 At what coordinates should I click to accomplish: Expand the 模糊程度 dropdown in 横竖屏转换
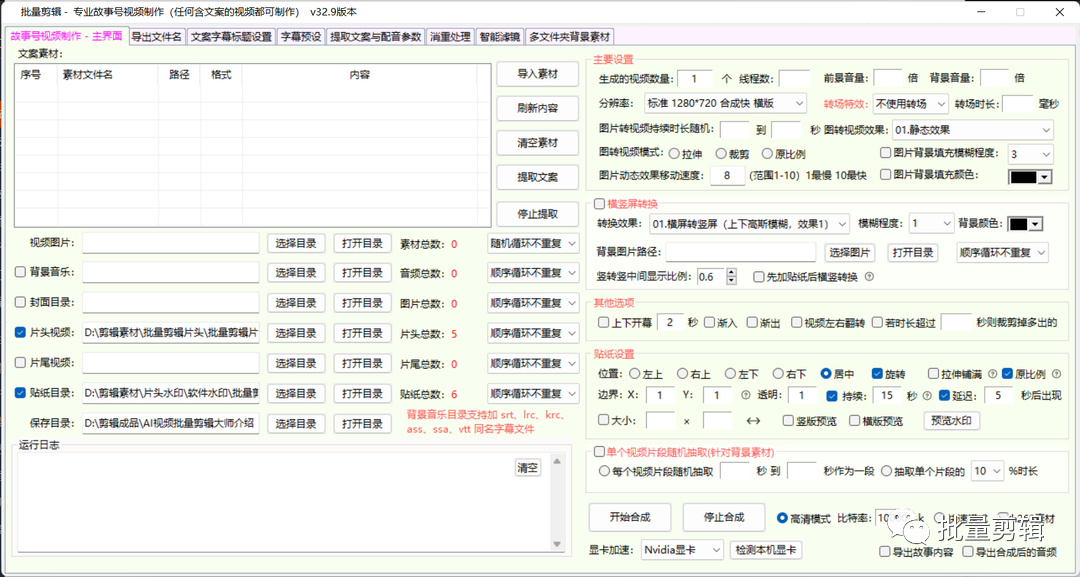(931, 224)
